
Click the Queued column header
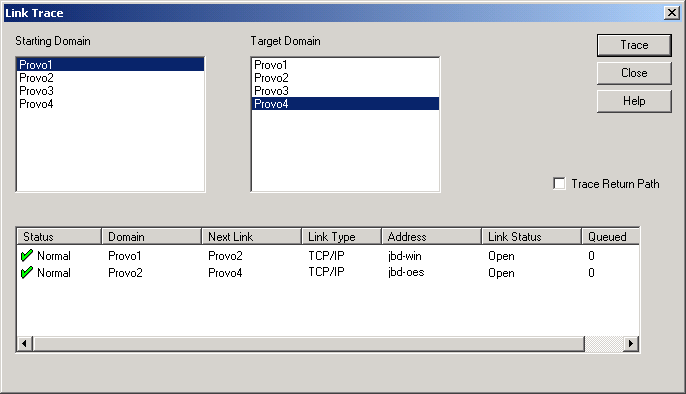click(x=610, y=237)
